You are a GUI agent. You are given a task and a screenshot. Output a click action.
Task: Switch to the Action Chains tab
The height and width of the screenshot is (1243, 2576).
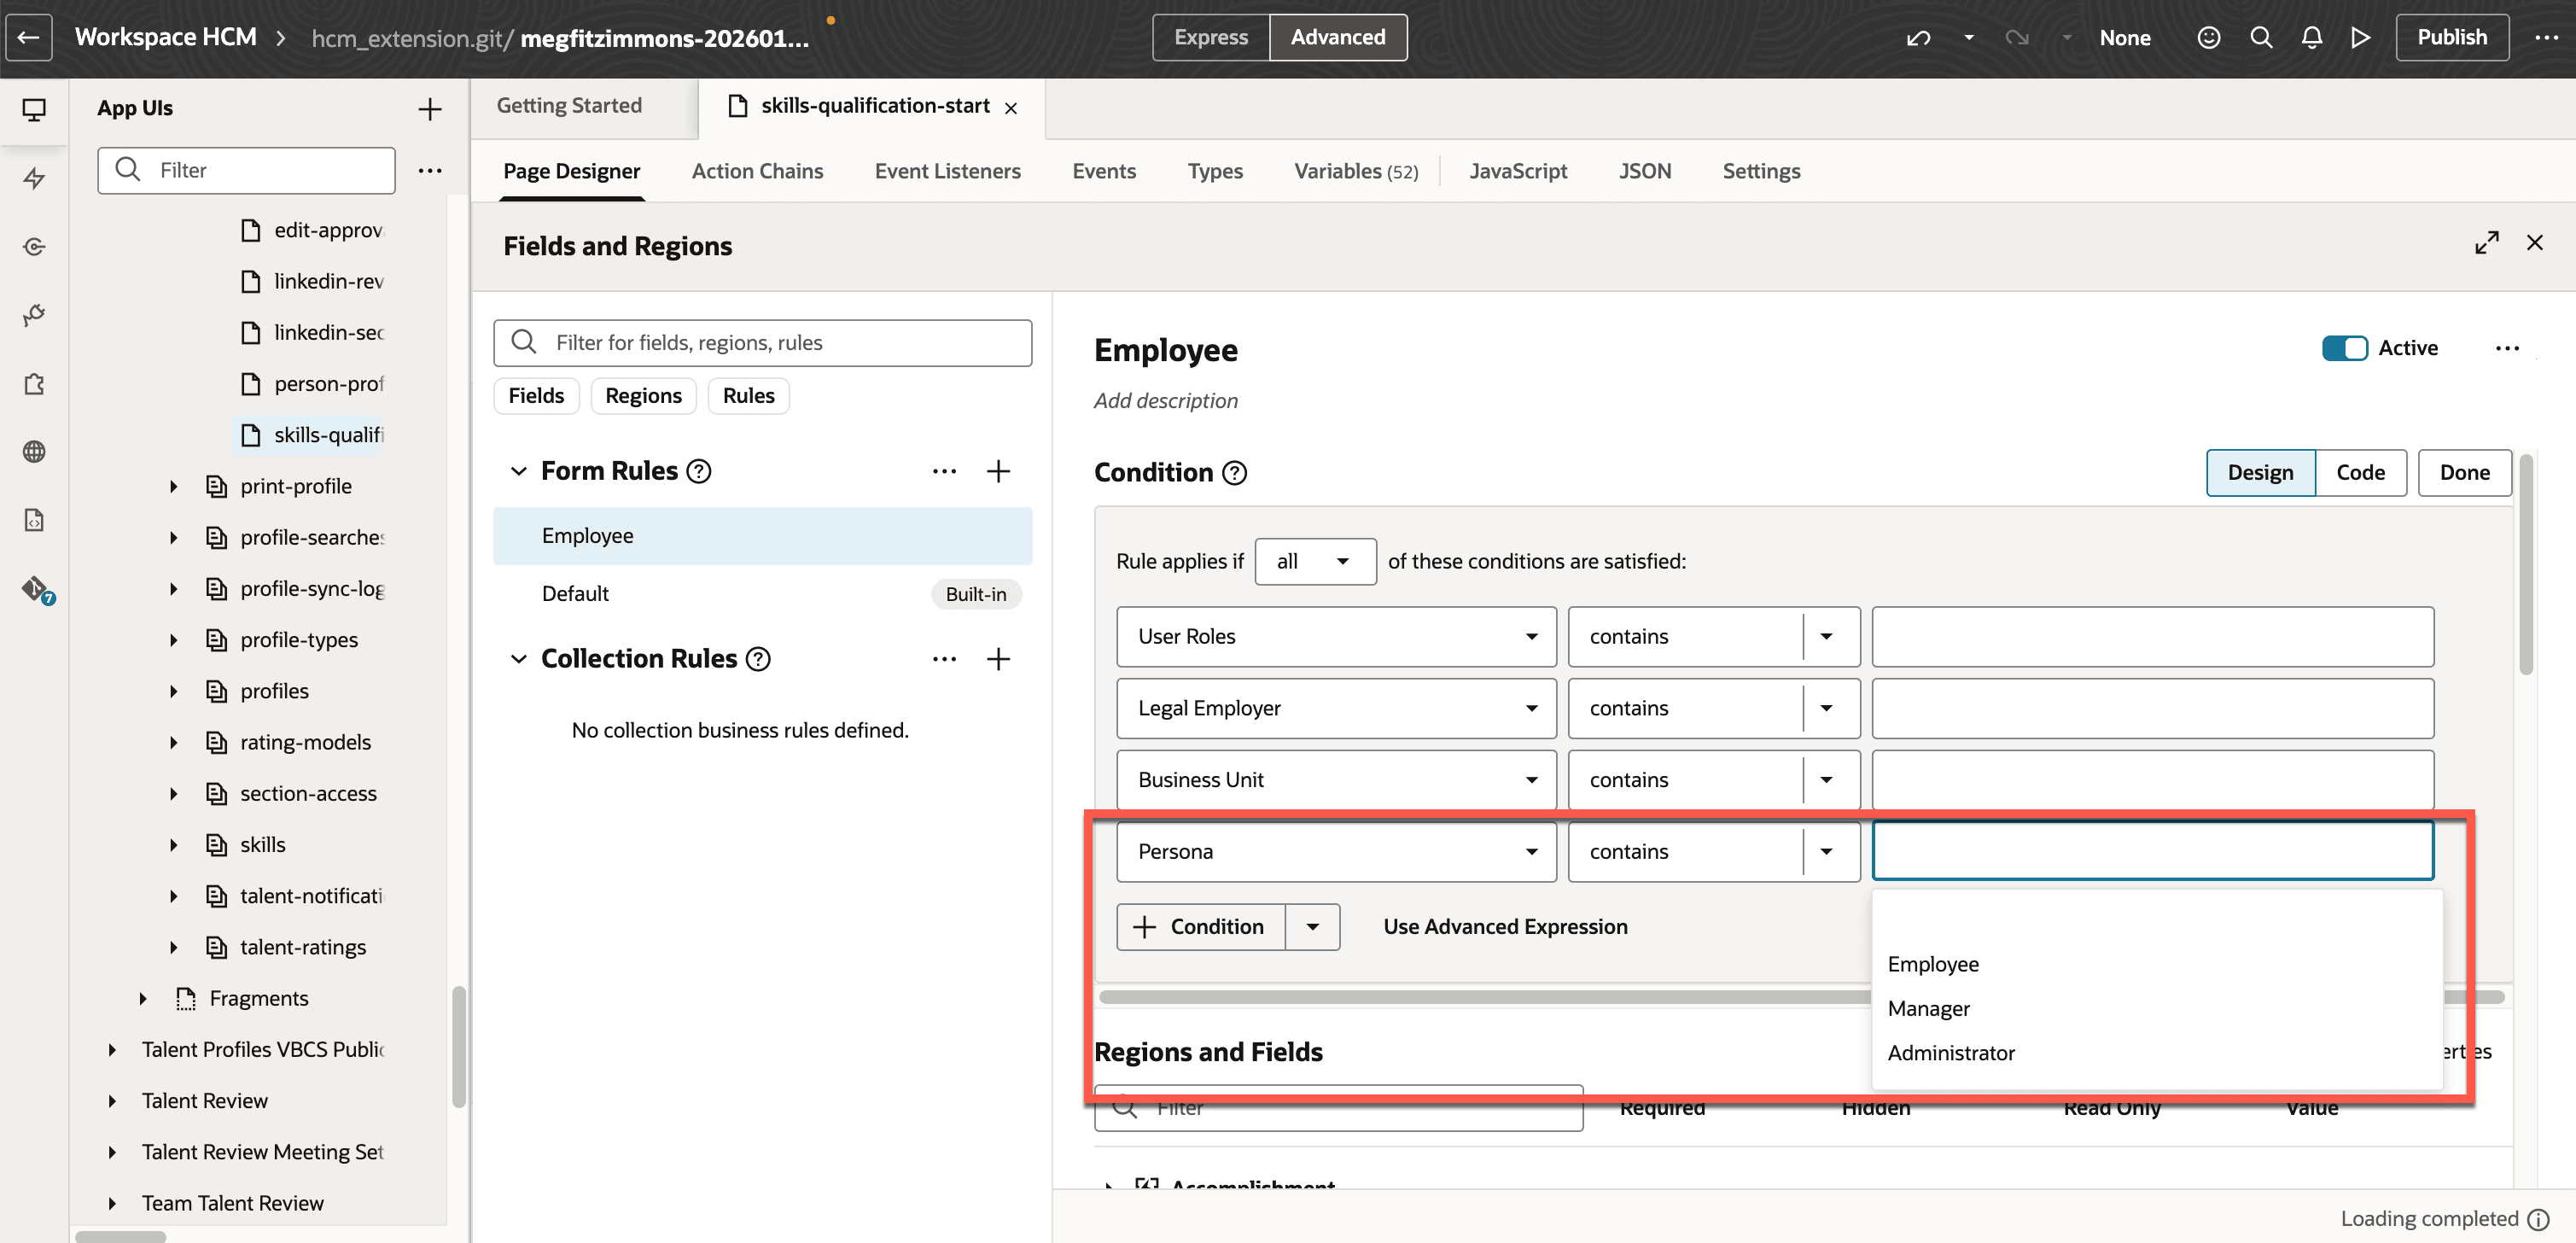[757, 171]
